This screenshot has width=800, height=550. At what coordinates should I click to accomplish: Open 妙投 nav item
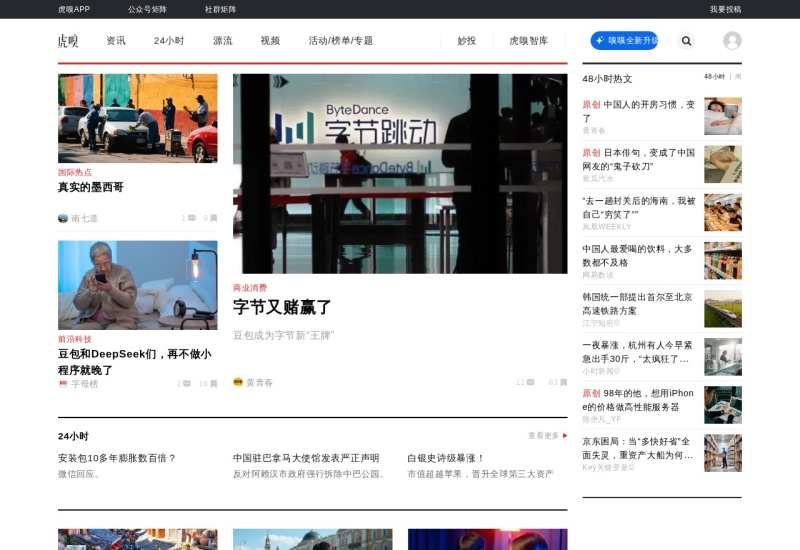pyautogui.click(x=466, y=41)
